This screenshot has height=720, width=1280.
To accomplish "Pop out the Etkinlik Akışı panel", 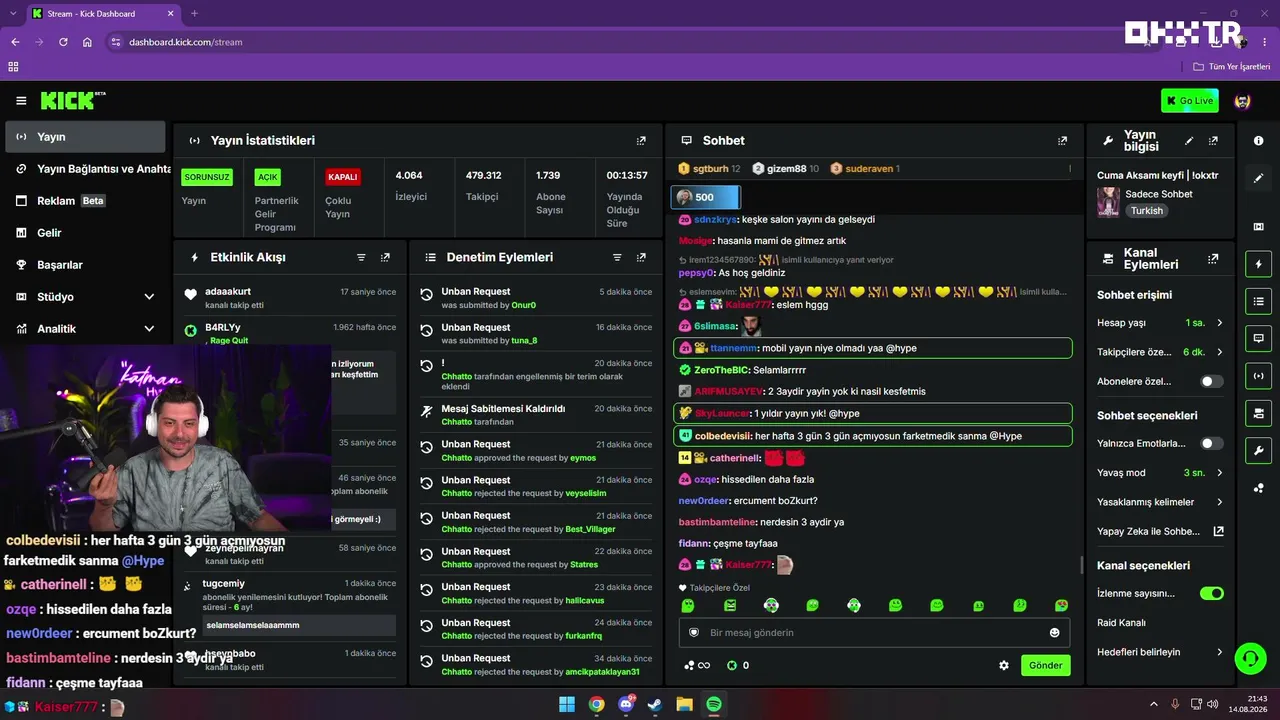I will pos(385,257).
